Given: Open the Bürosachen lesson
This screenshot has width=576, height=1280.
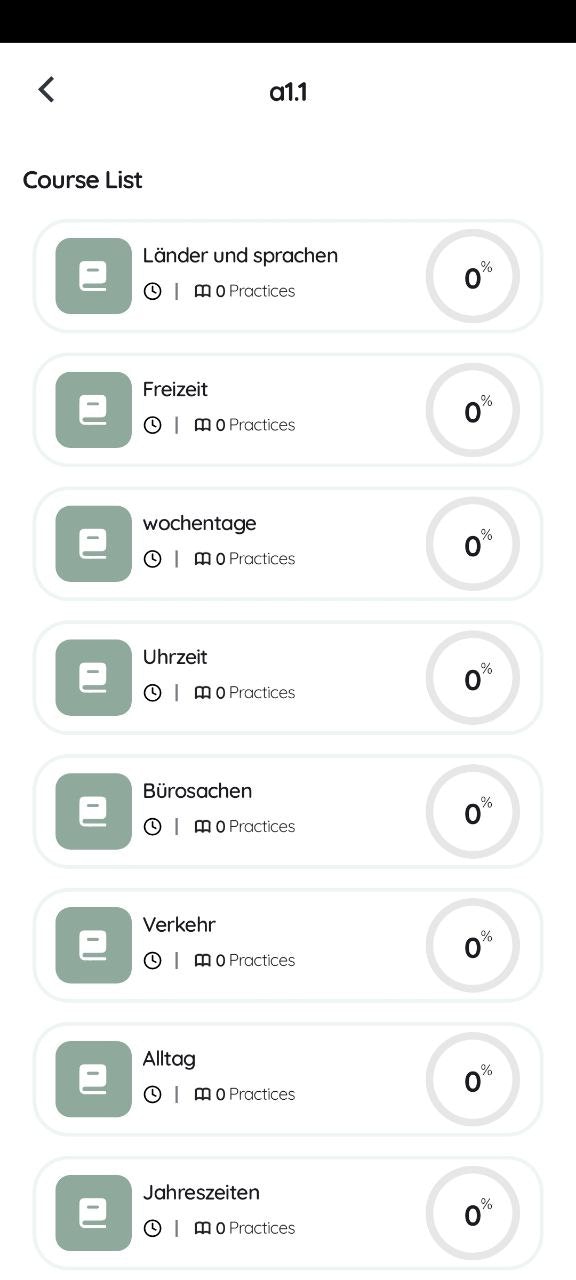Looking at the screenshot, I should coord(288,811).
